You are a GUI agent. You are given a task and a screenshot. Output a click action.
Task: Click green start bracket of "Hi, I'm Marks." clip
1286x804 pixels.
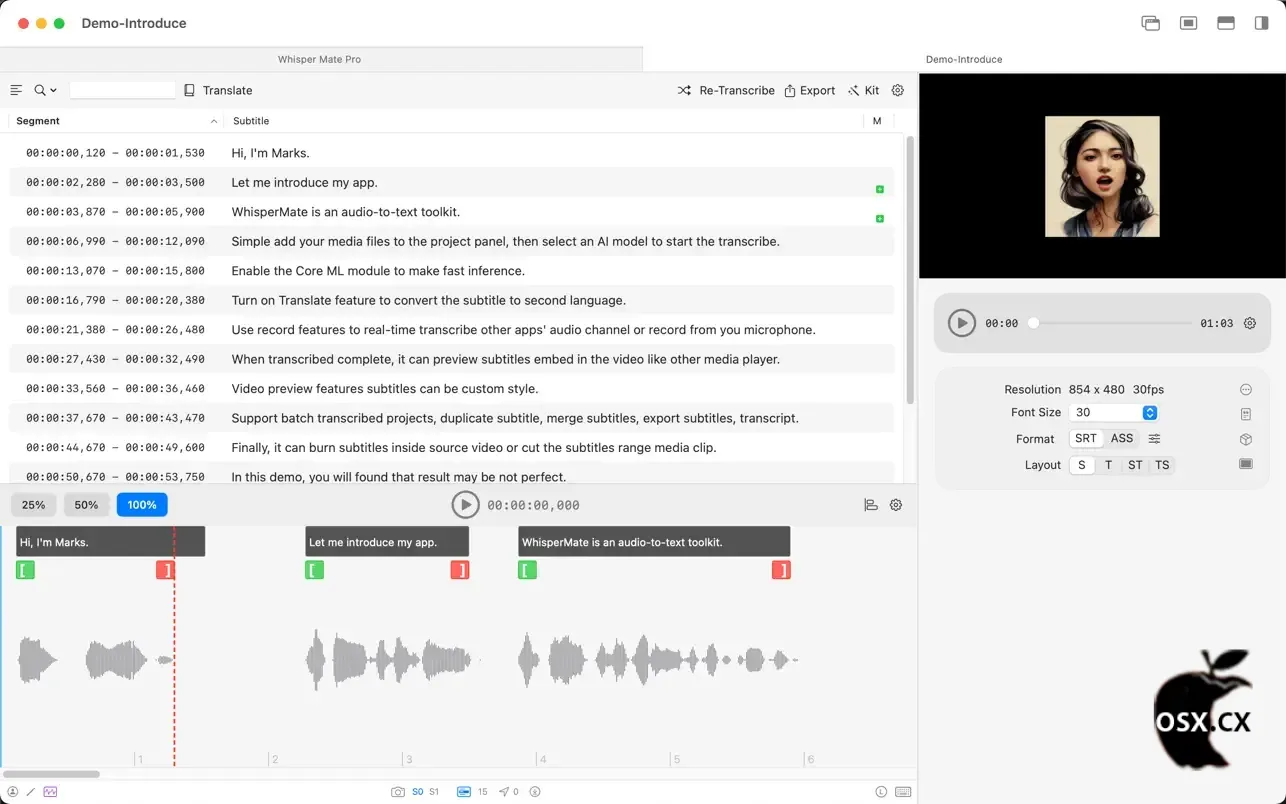(25, 570)
